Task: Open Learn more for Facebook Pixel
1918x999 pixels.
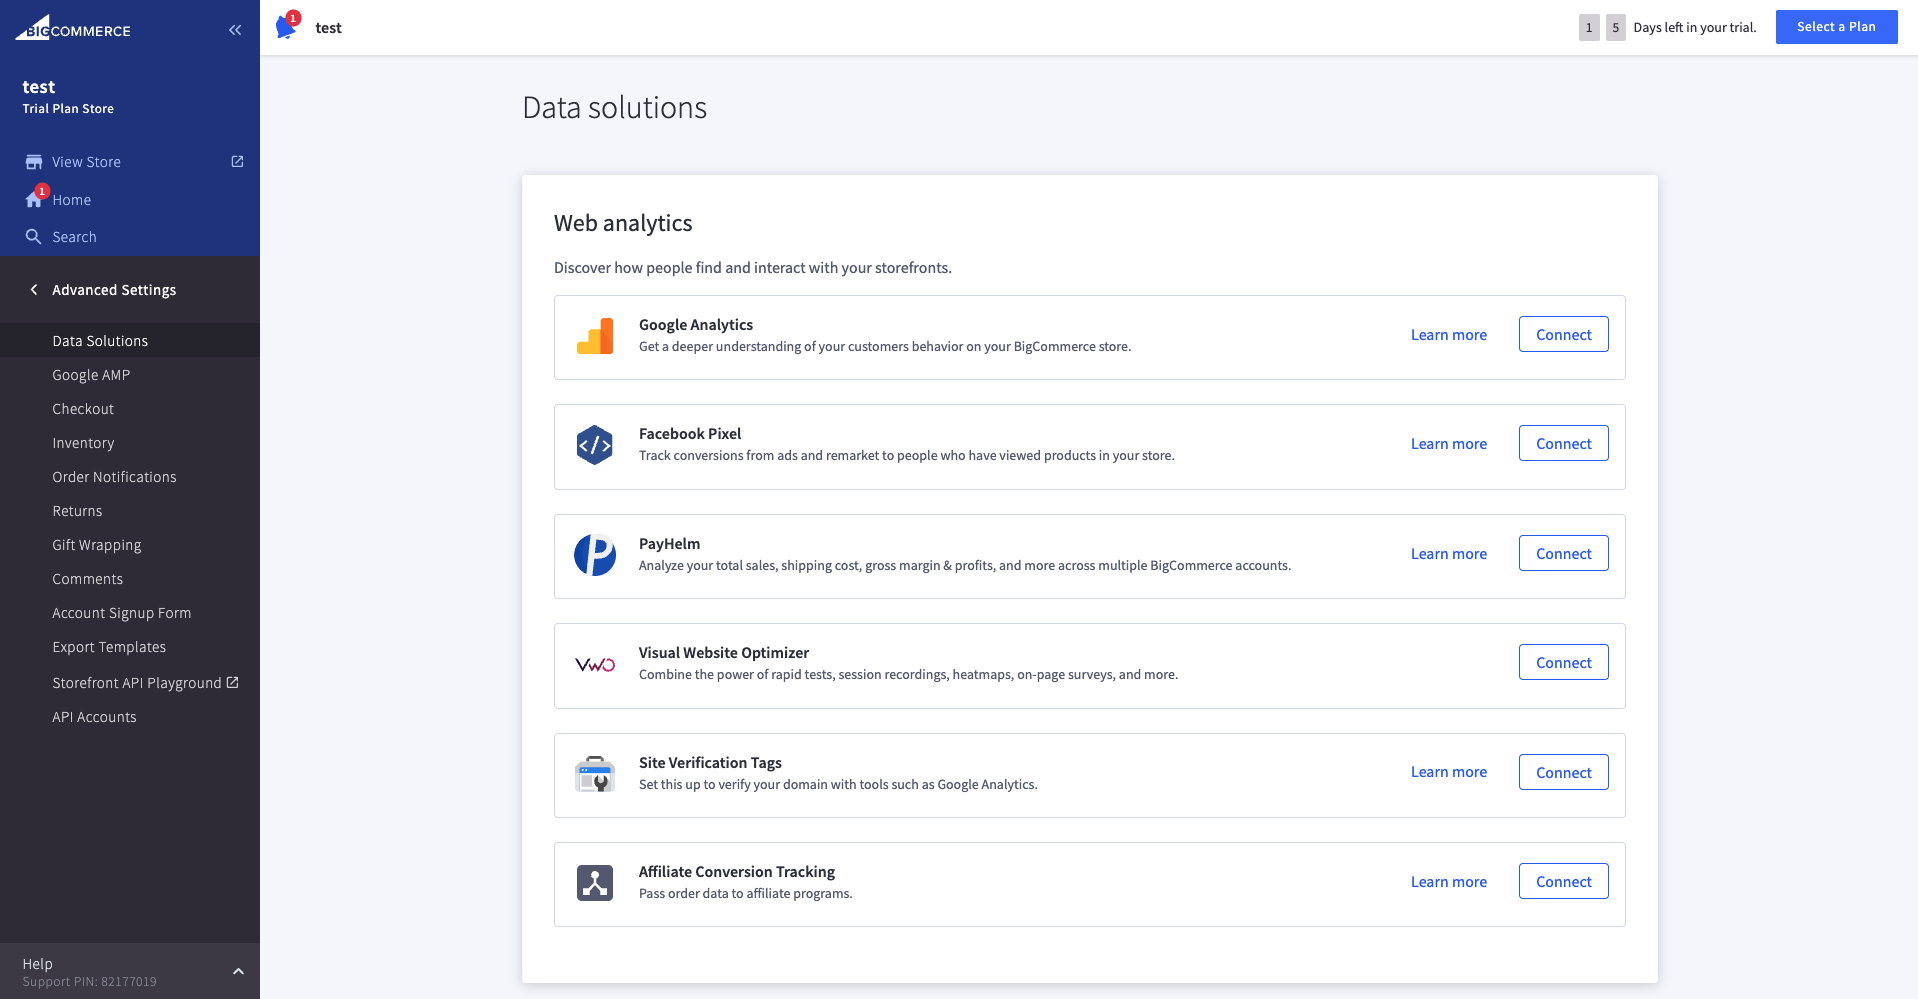Action: tap(1448, 444)
